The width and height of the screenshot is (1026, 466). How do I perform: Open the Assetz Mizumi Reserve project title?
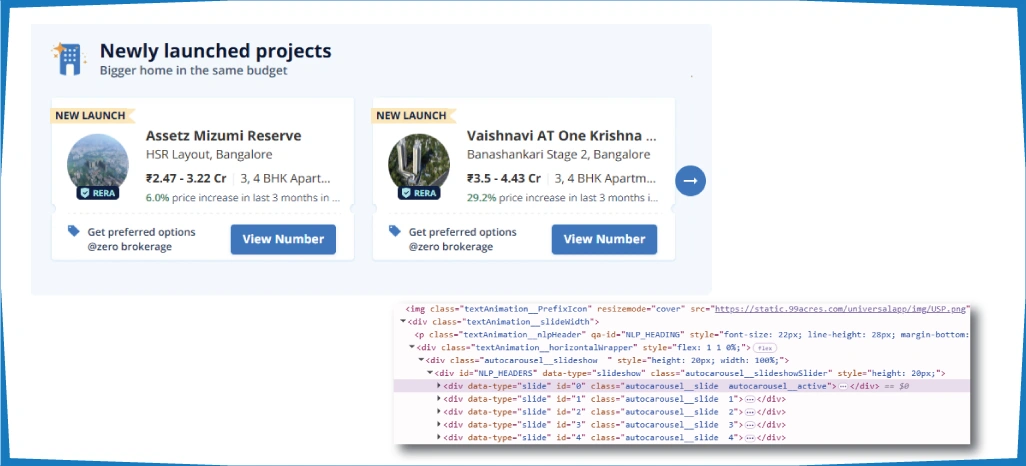point(223,136)
